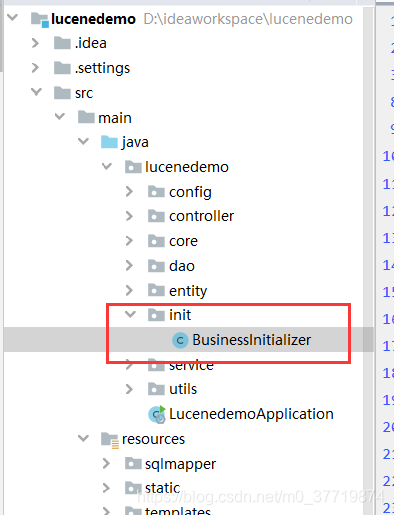This screenshot has height=515, width=394.
Task: Click the entity package icon
Action: tap(156, 290)
